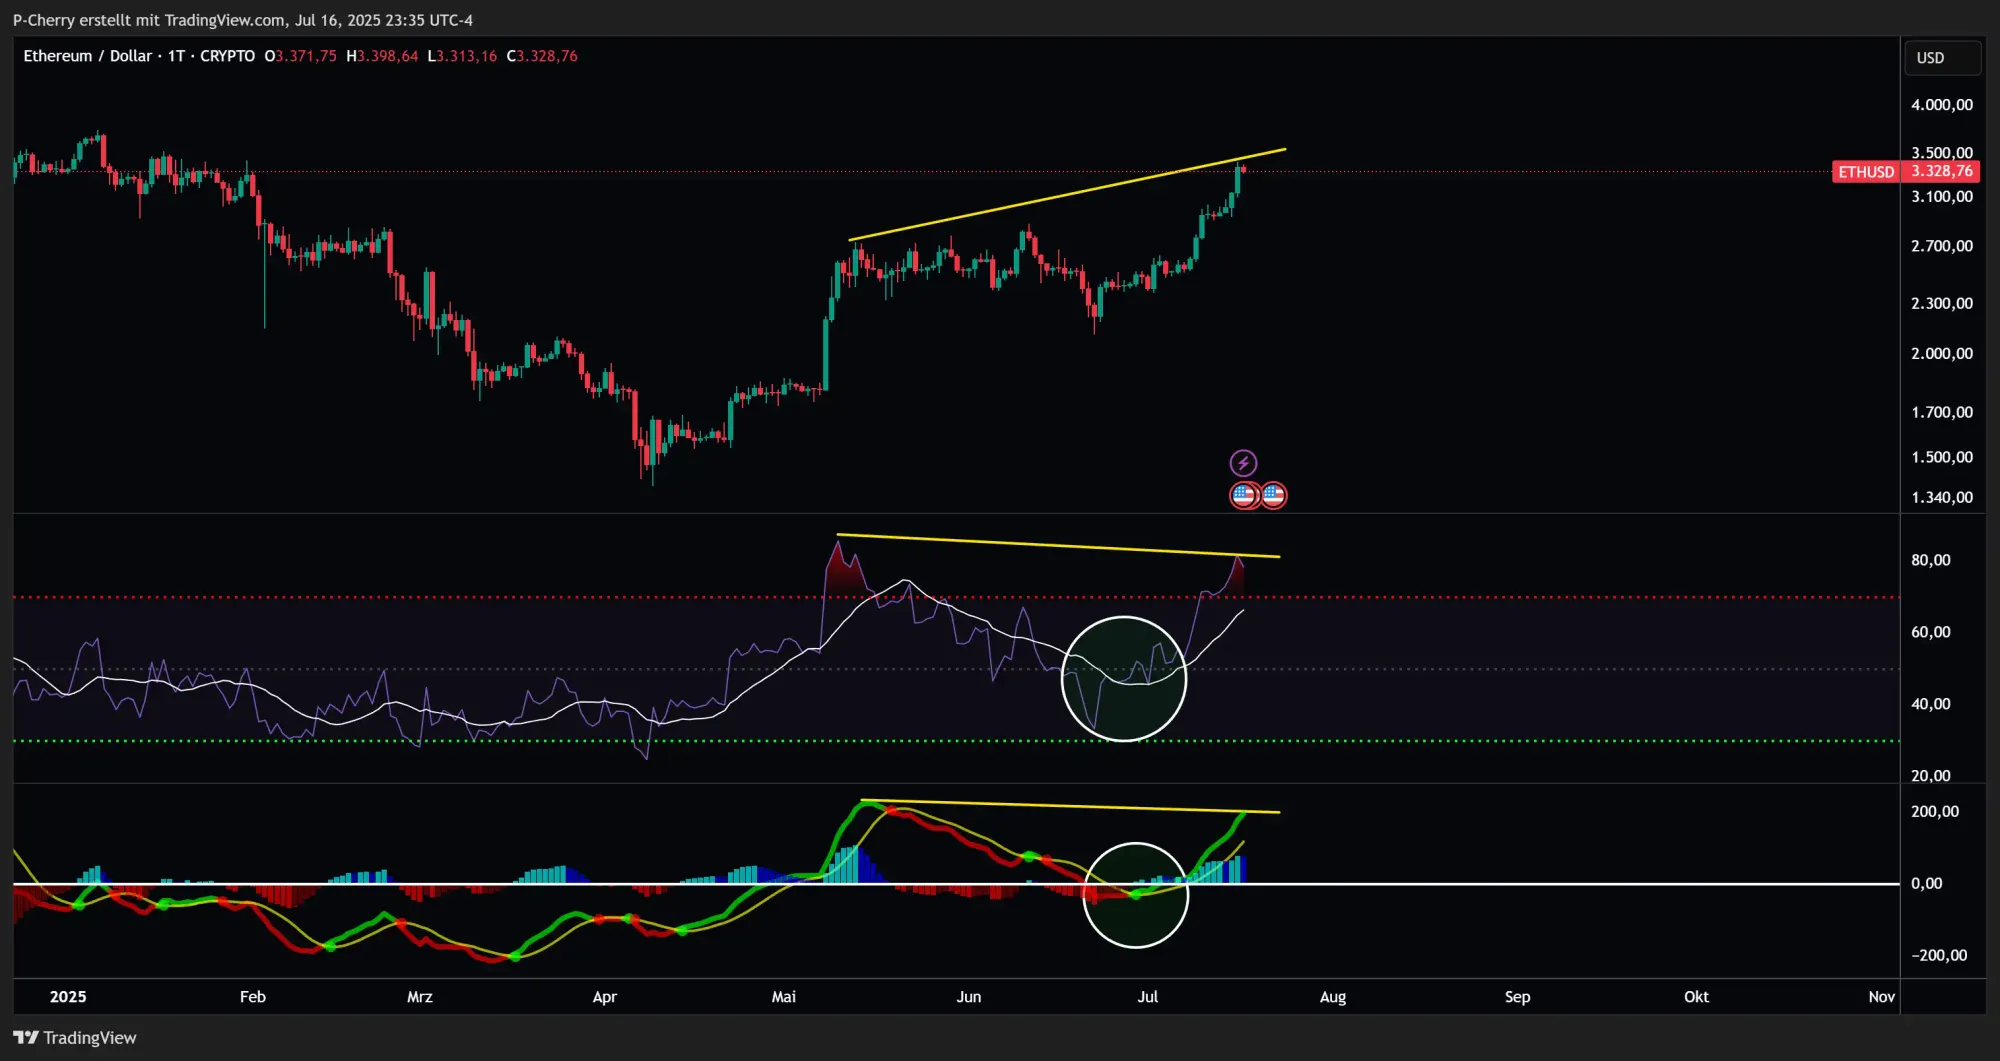Click the Sep label on time axis

1518,997
